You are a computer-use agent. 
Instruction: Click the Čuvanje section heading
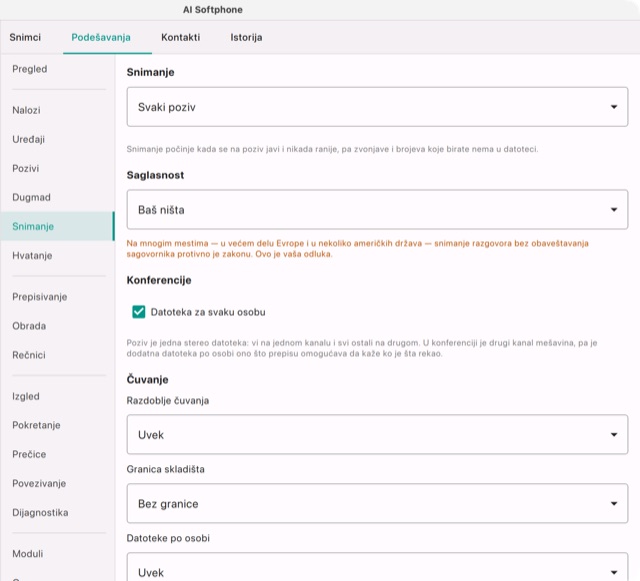click(x=147, y=379)
